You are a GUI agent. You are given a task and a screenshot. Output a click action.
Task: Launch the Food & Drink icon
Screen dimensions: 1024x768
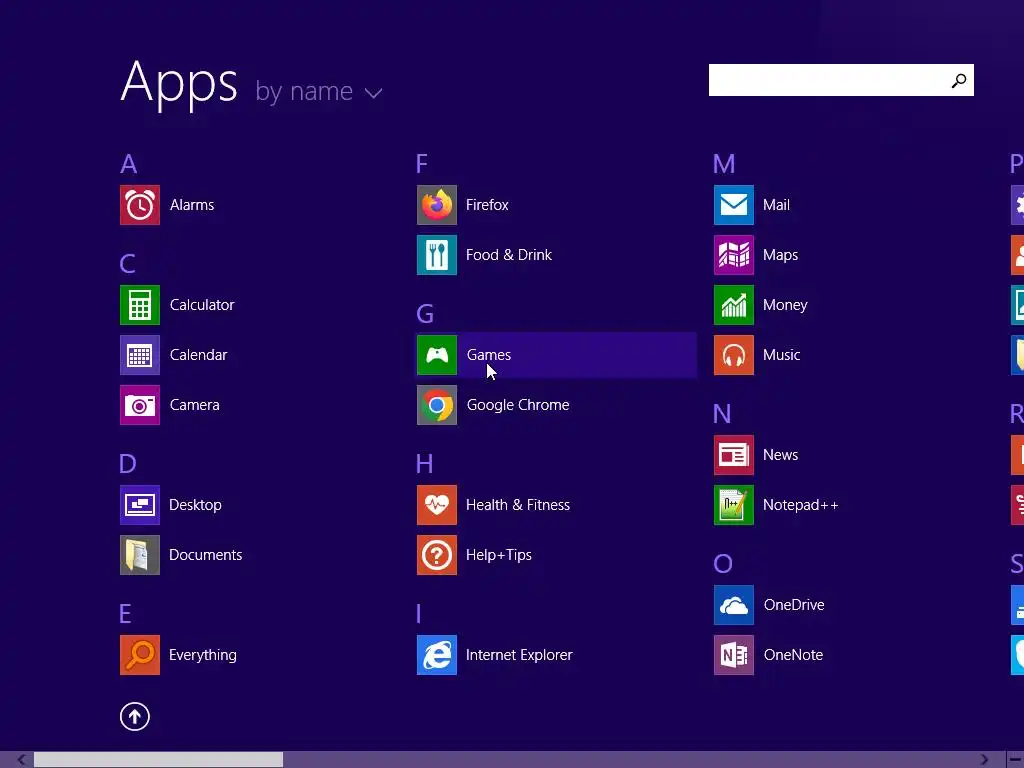coord(437,255)
